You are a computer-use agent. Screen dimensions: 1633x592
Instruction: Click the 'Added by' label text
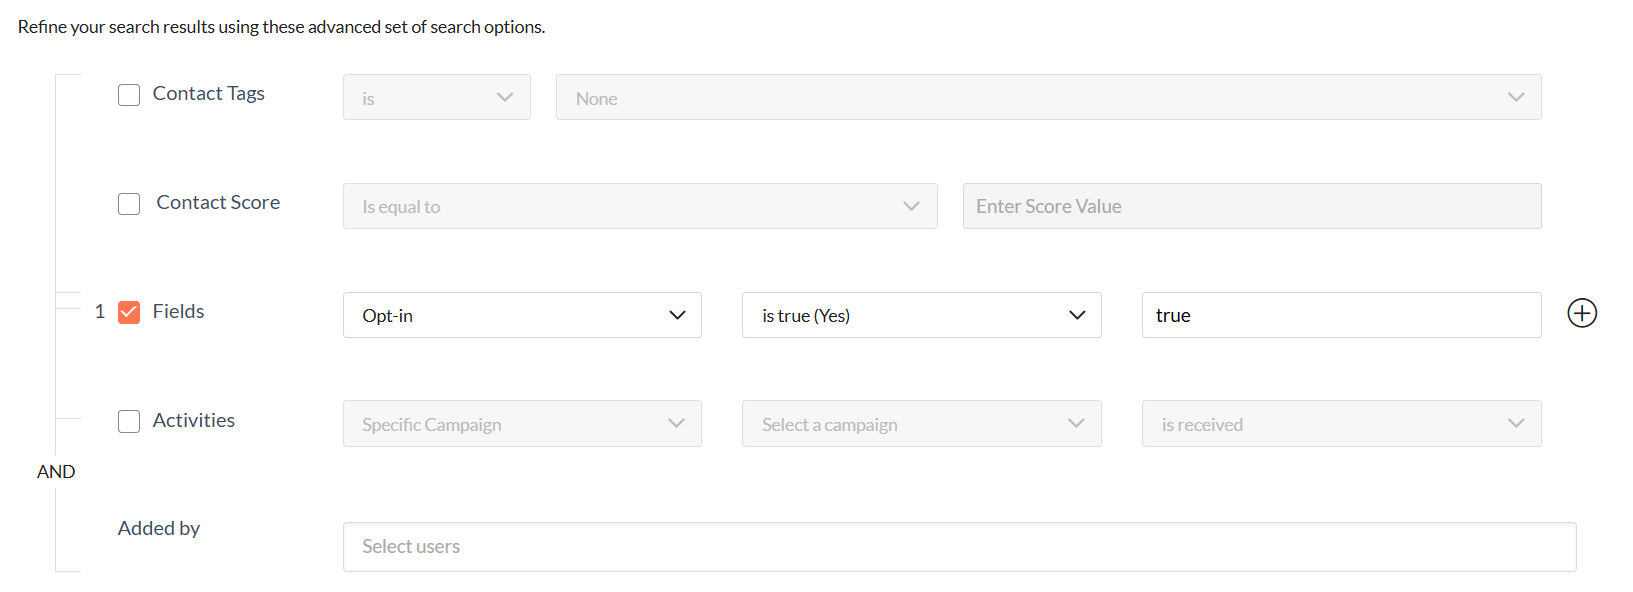coord(159,528)
